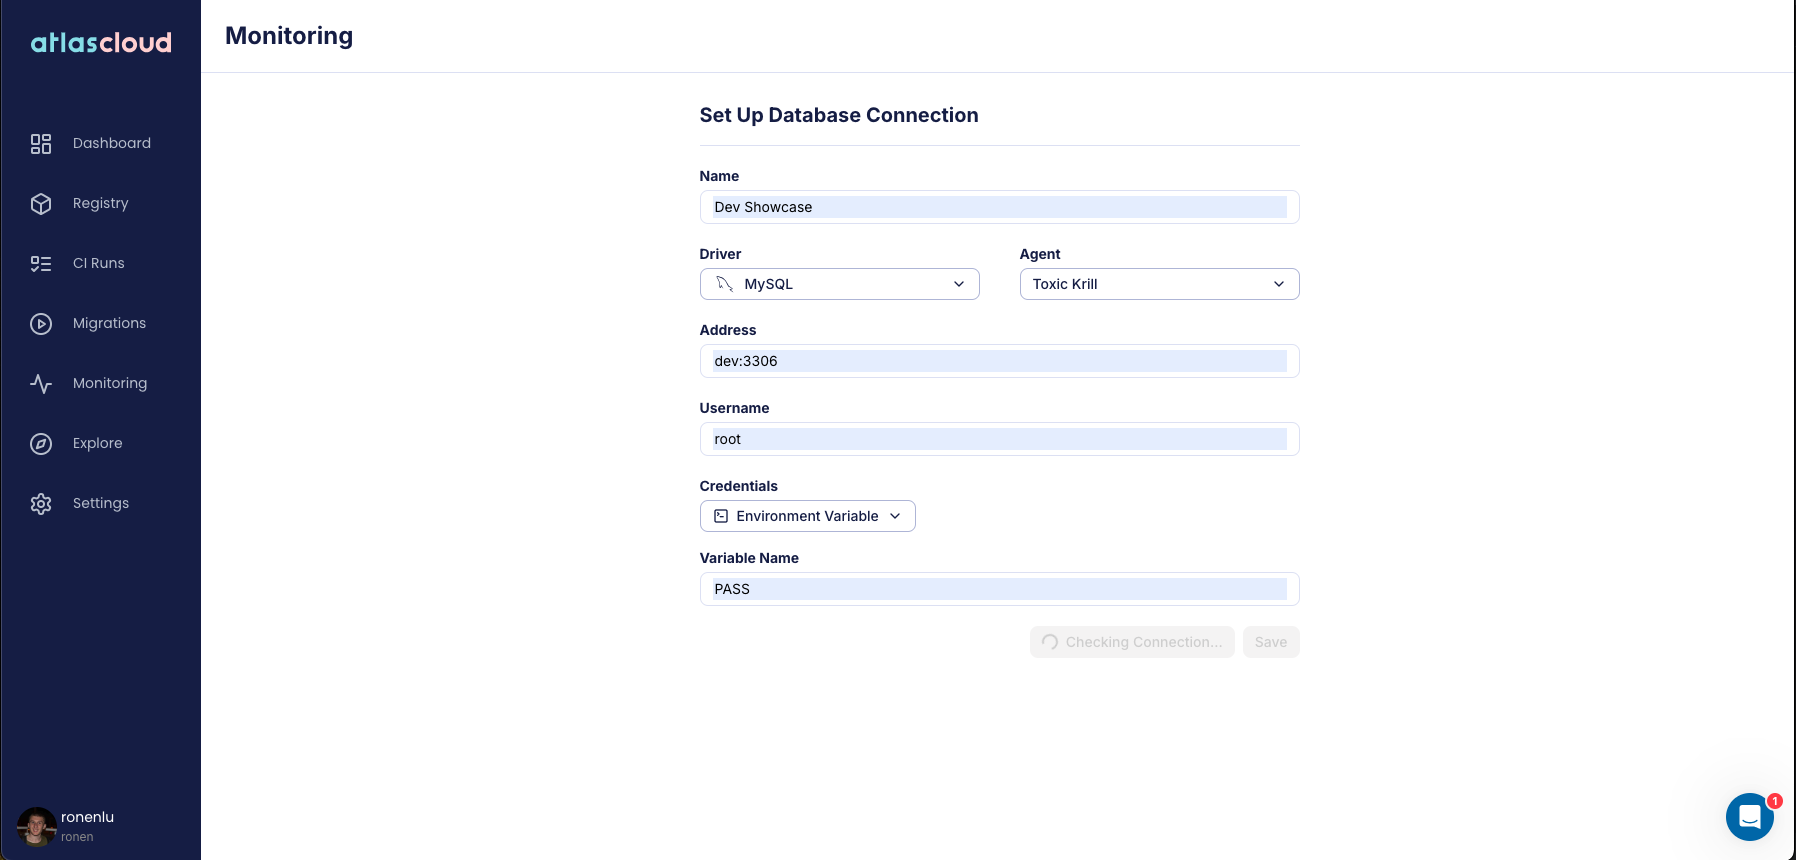Focus the Username field containing root
This screenshot has width=1796, height=860.
pos(1000,439)
